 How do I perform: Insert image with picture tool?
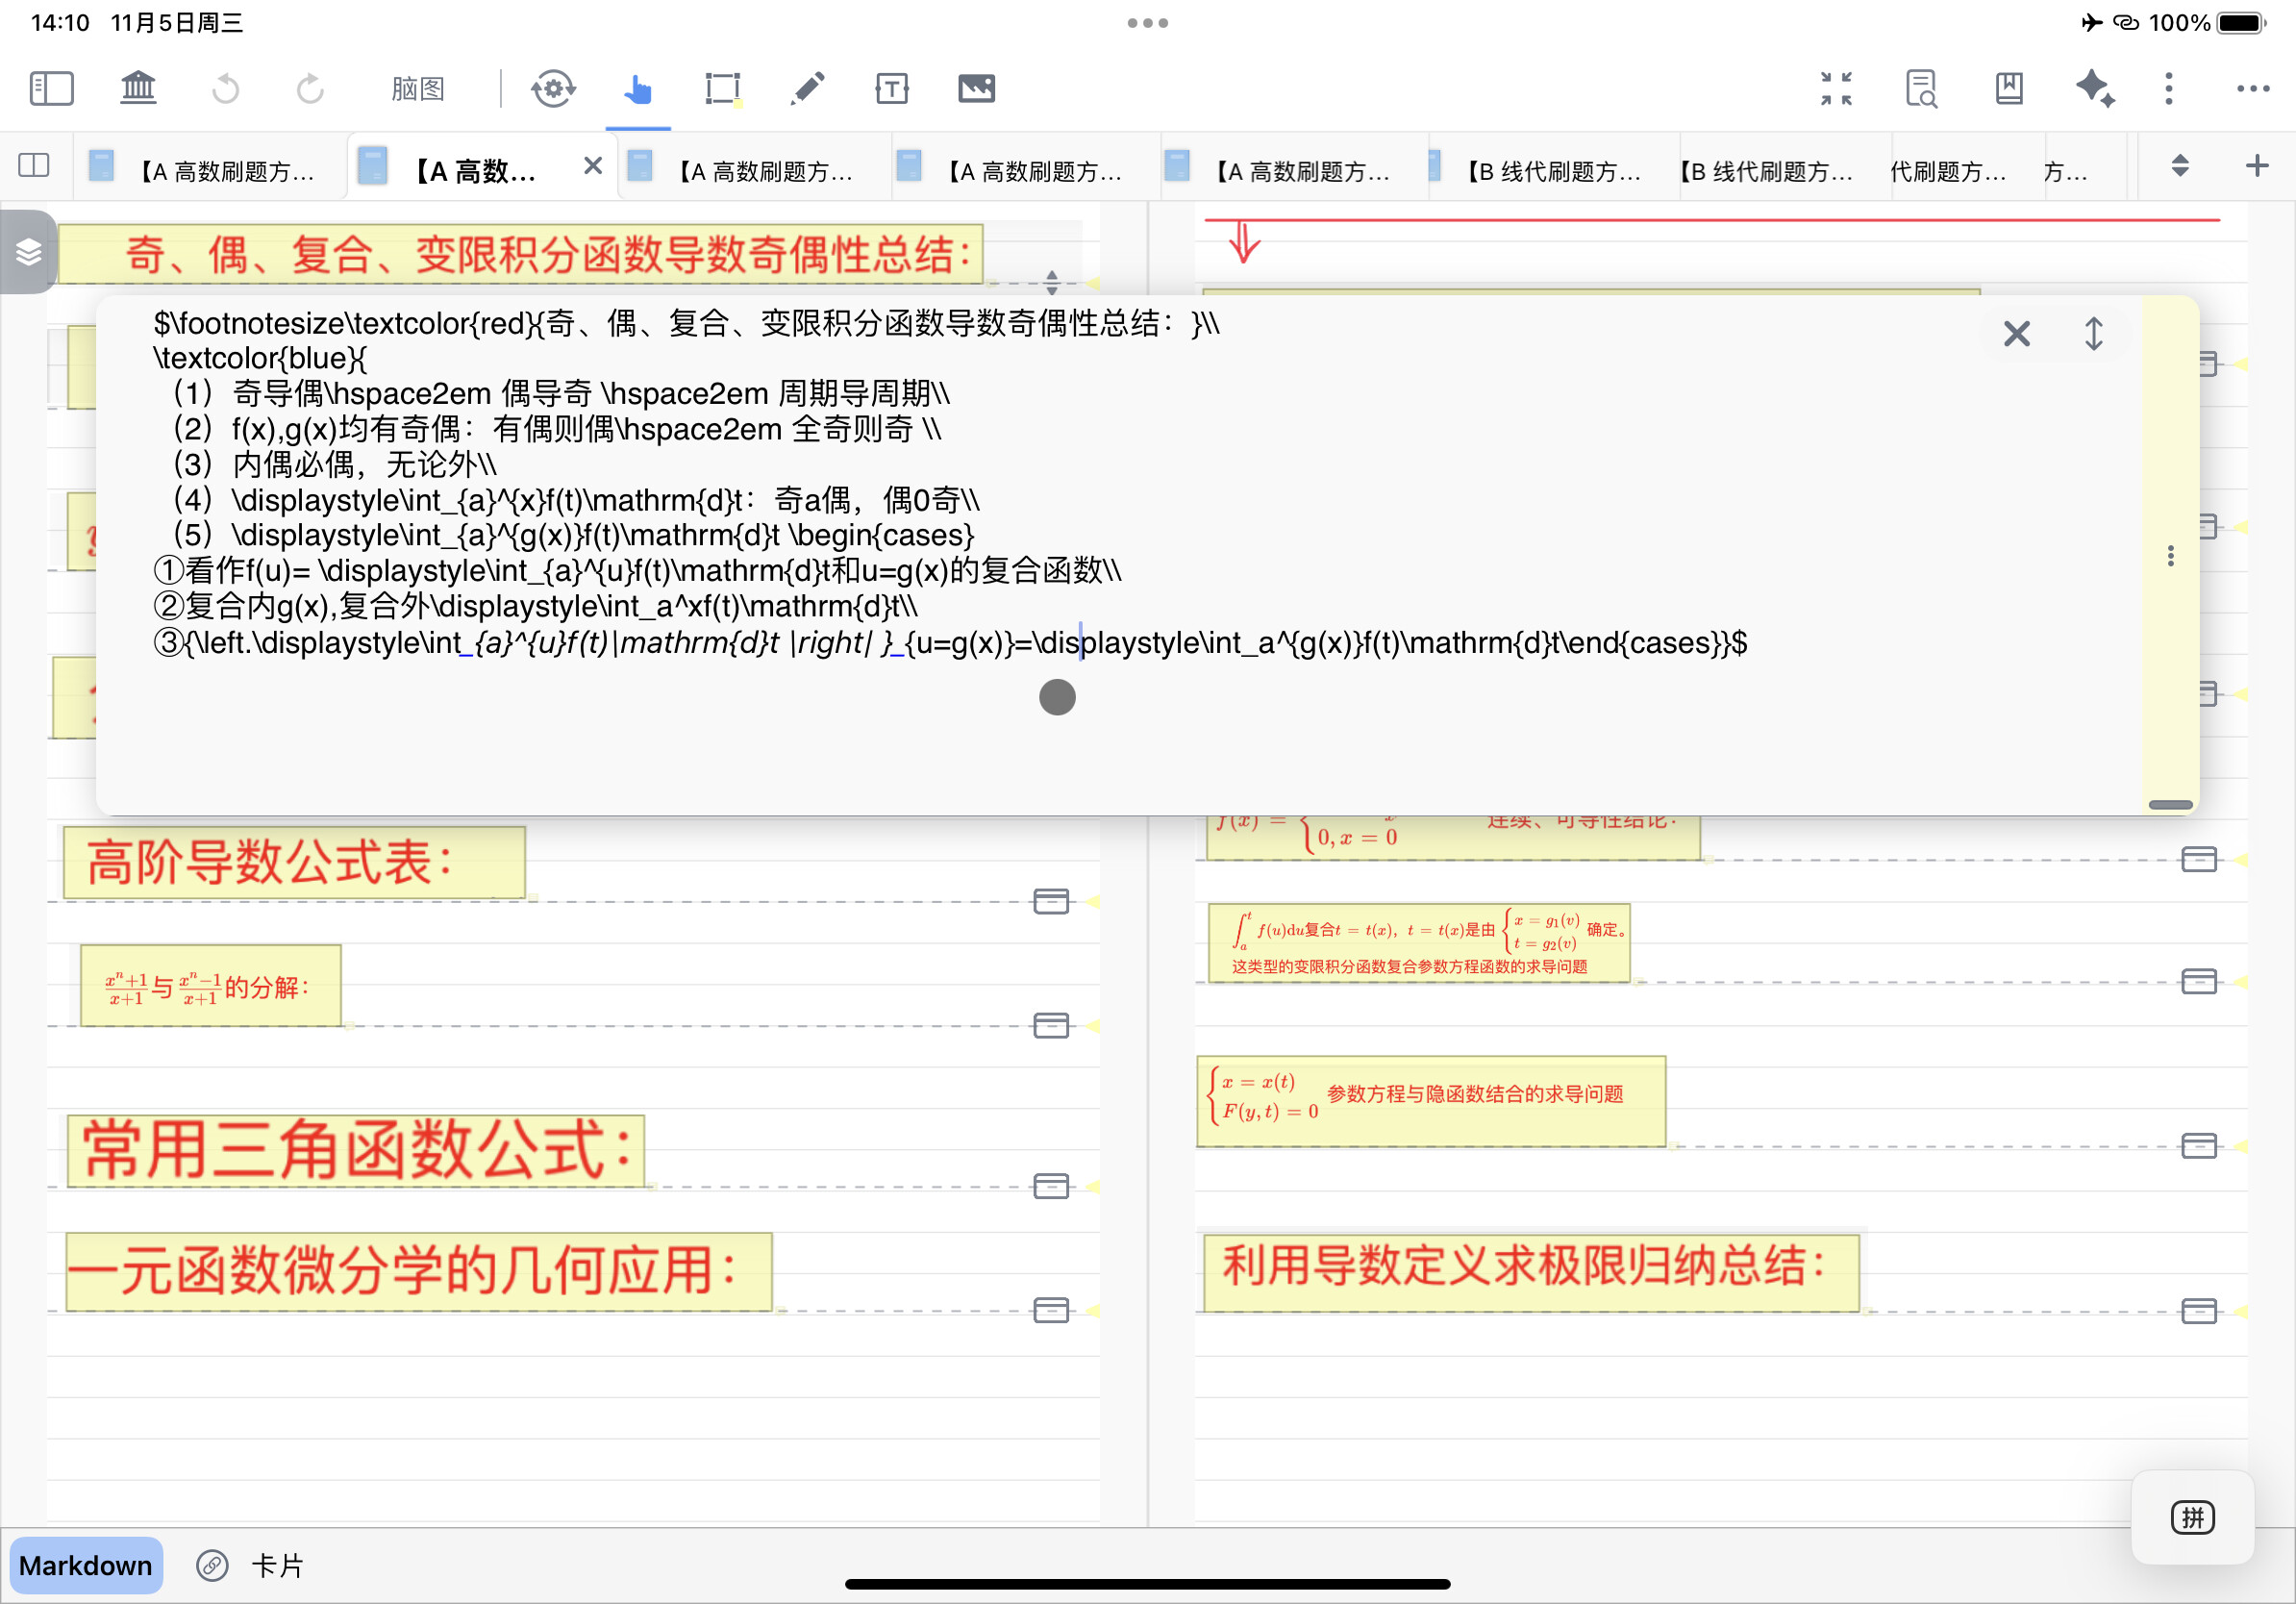pos(976,88)
